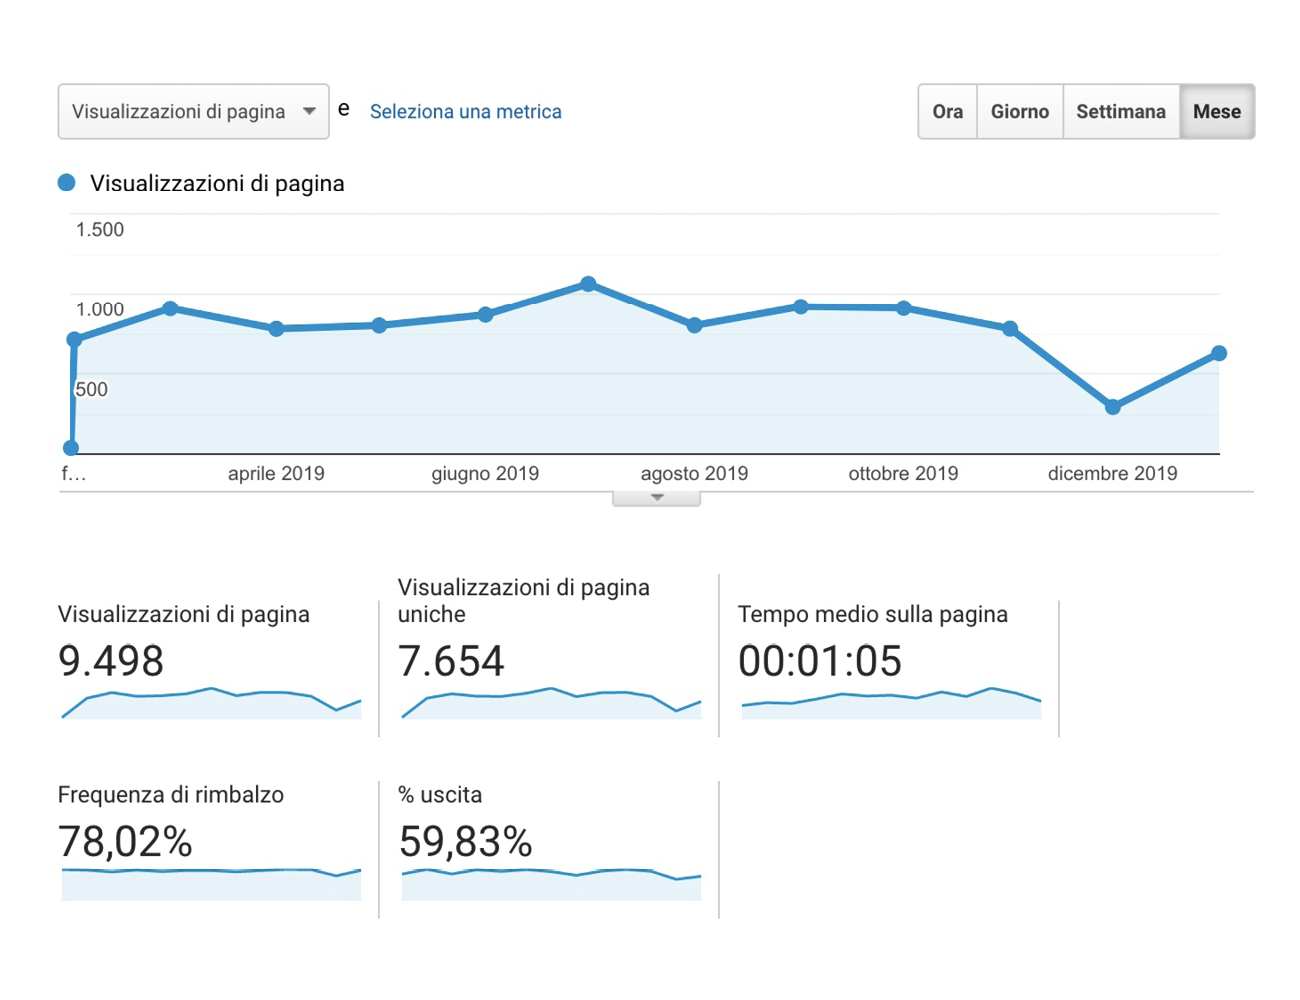
Task: Click the Visualizzazioni di pagina uniche sparkline
Action: [x=550, y=703]
